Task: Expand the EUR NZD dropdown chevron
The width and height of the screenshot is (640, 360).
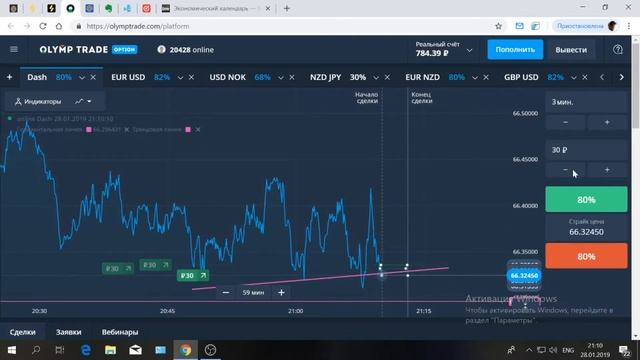Action: pyautogui.click(x=475, y=78)
